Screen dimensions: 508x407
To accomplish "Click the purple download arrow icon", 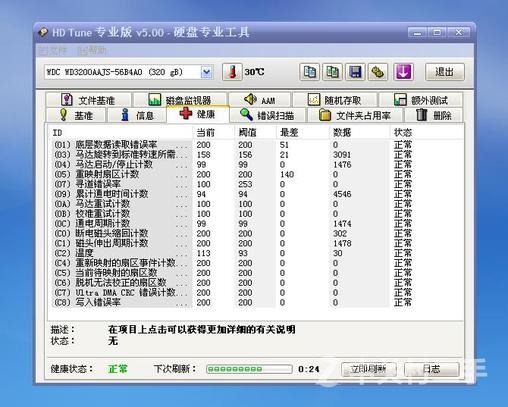I will pyautogui.click(x=404, y=72).
